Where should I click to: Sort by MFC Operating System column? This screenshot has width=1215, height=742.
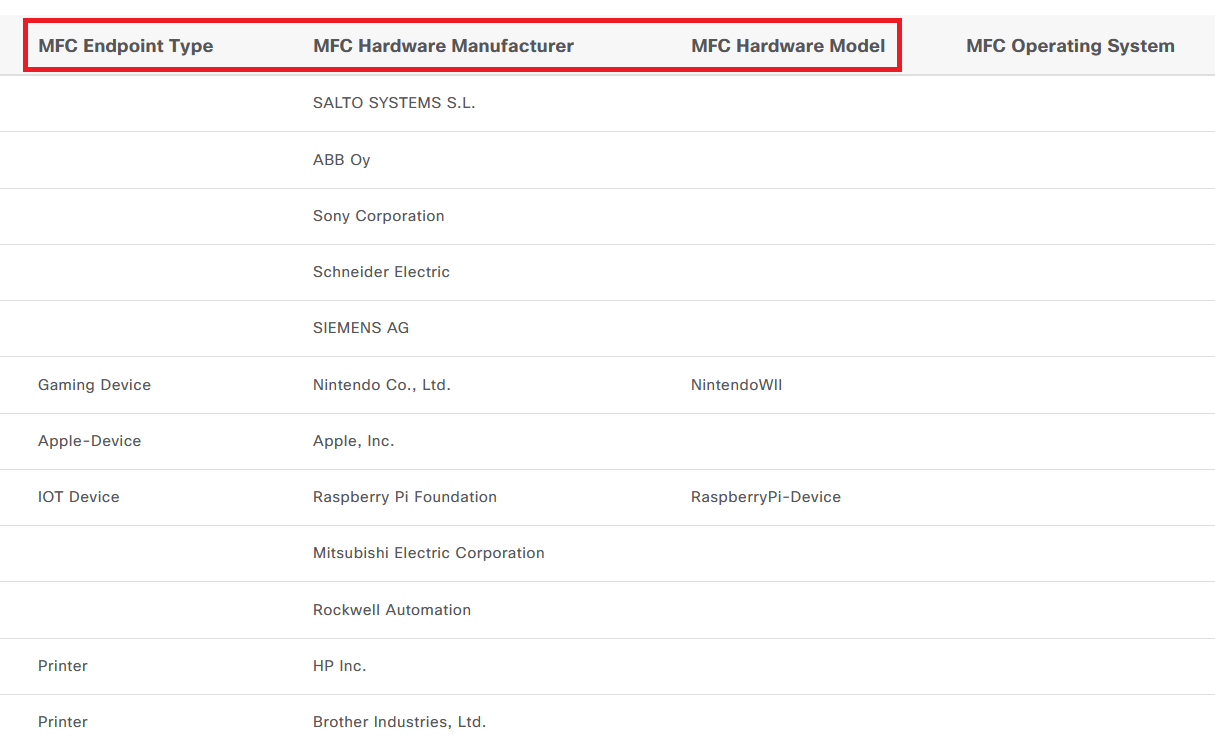1070,45
